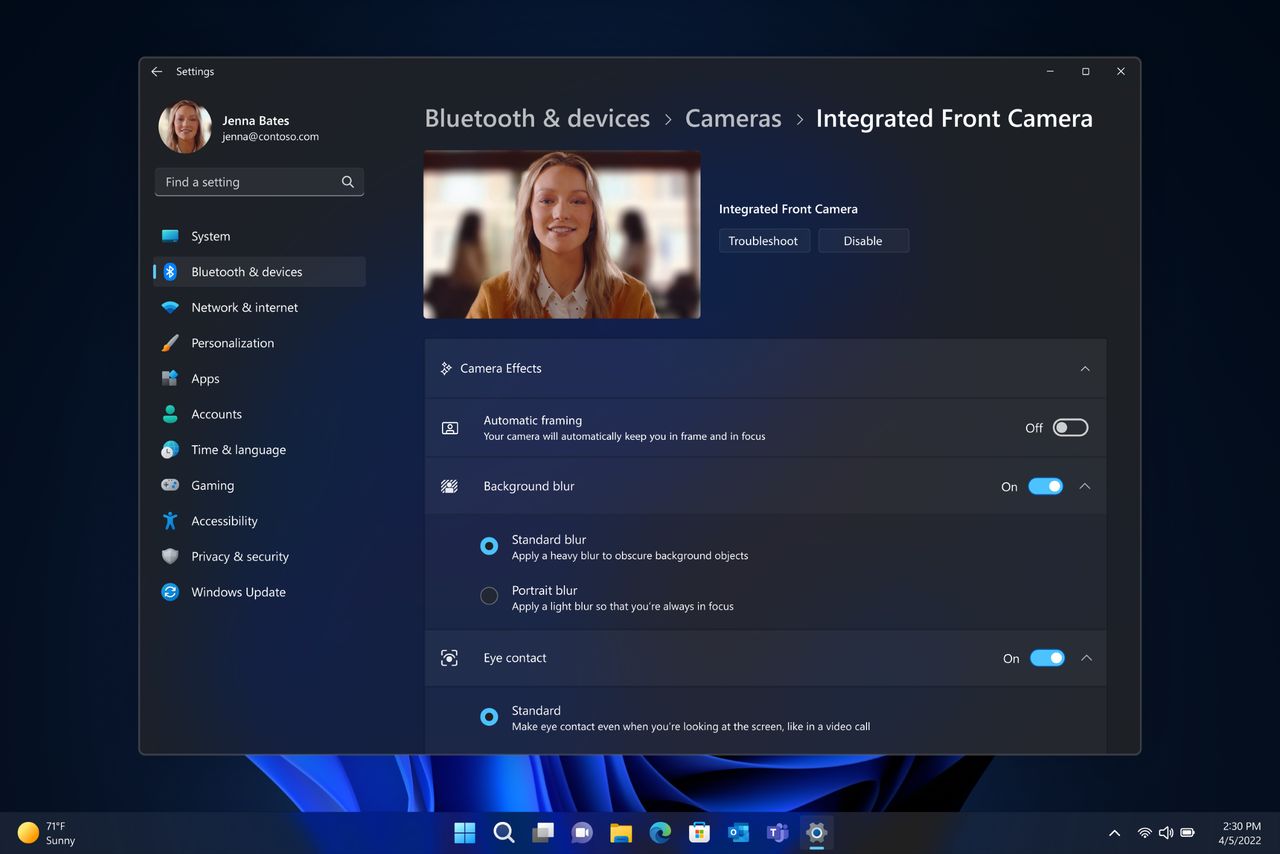
Task: Disable the Background blur toggle
Action: (x=1046, y=486)
